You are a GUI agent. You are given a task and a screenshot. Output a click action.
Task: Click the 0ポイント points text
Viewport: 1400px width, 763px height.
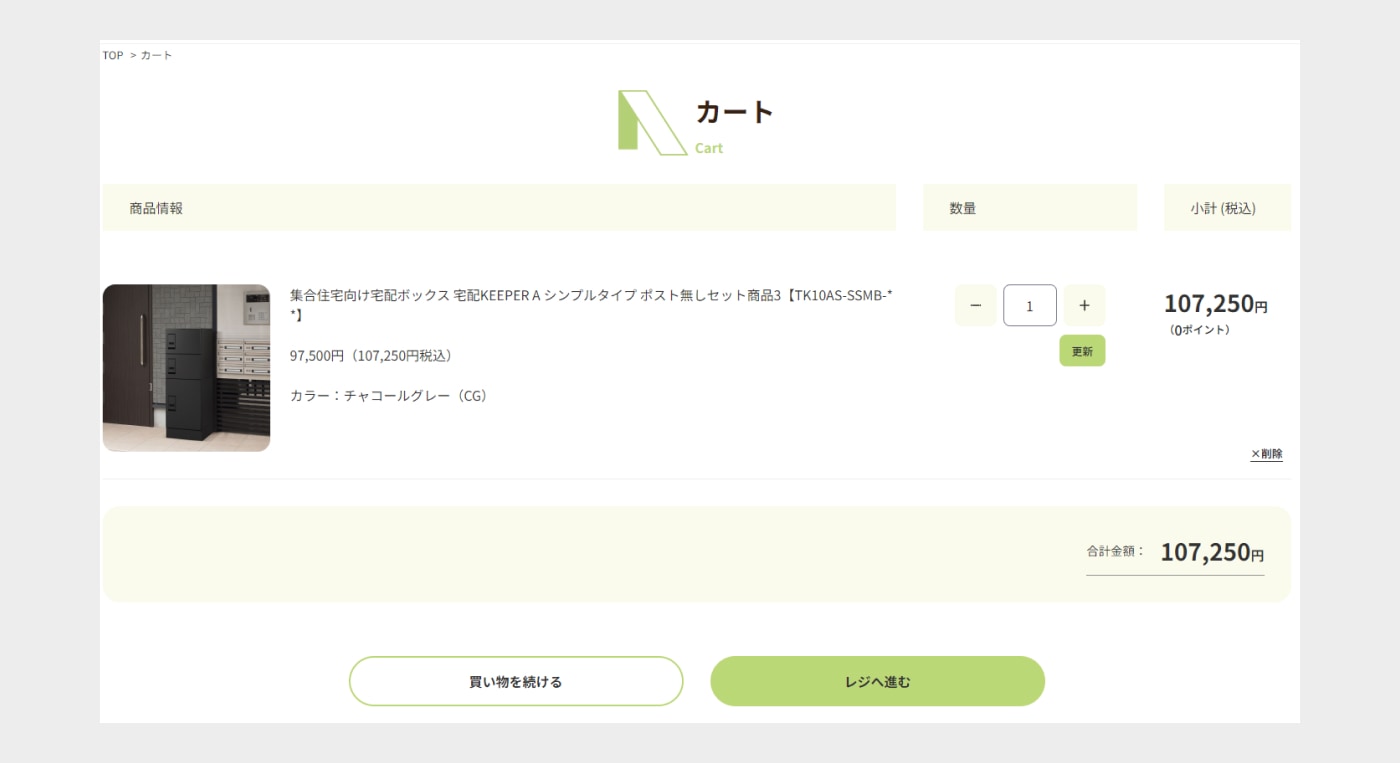point(1199,330)
